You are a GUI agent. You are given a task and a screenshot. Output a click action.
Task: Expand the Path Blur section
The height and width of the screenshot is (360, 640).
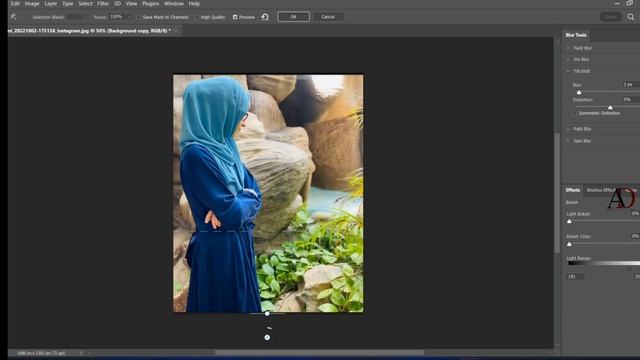point(568,129)
